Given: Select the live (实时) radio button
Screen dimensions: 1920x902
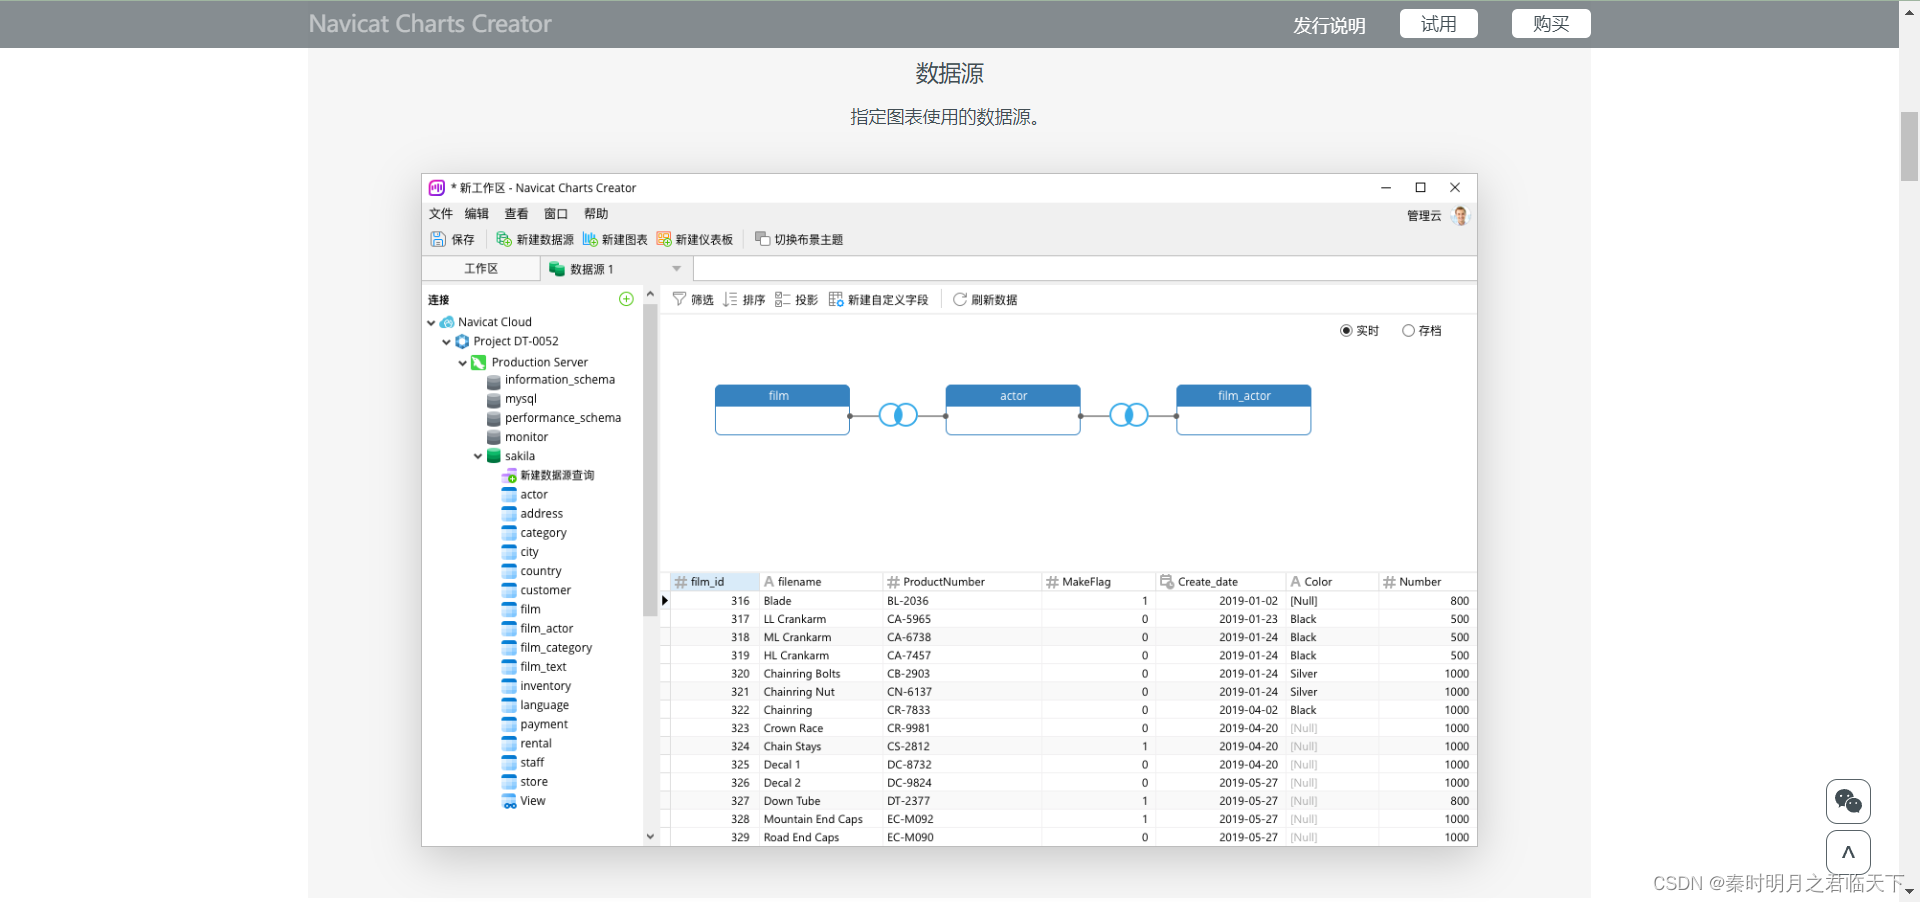Looking at the screenshot, I should 1346,331.
